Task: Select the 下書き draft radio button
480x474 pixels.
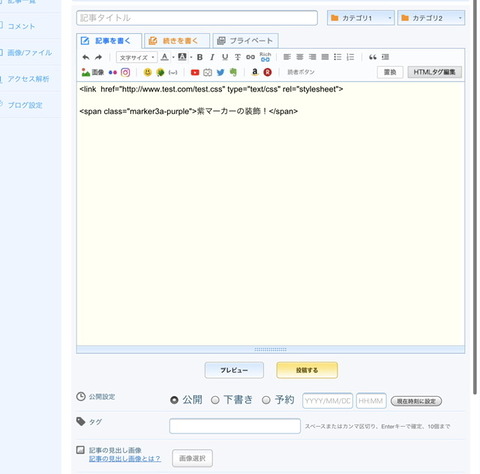Action: 215,400
